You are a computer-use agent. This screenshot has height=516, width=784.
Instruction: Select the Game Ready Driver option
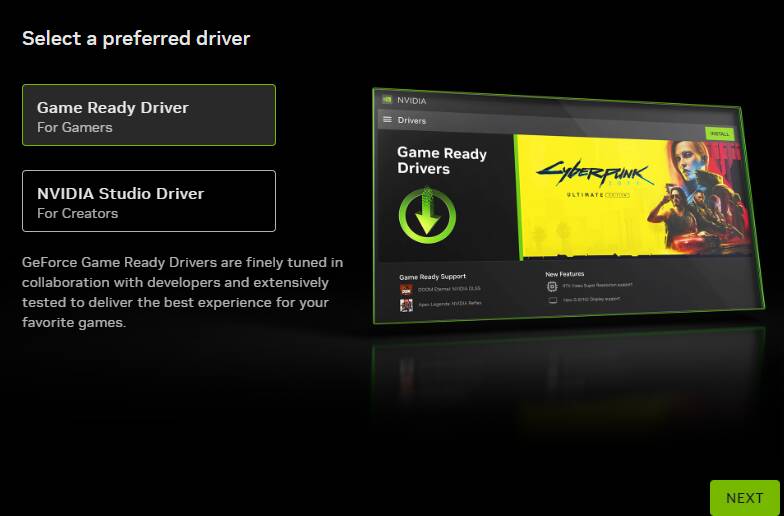click(148, 115)
